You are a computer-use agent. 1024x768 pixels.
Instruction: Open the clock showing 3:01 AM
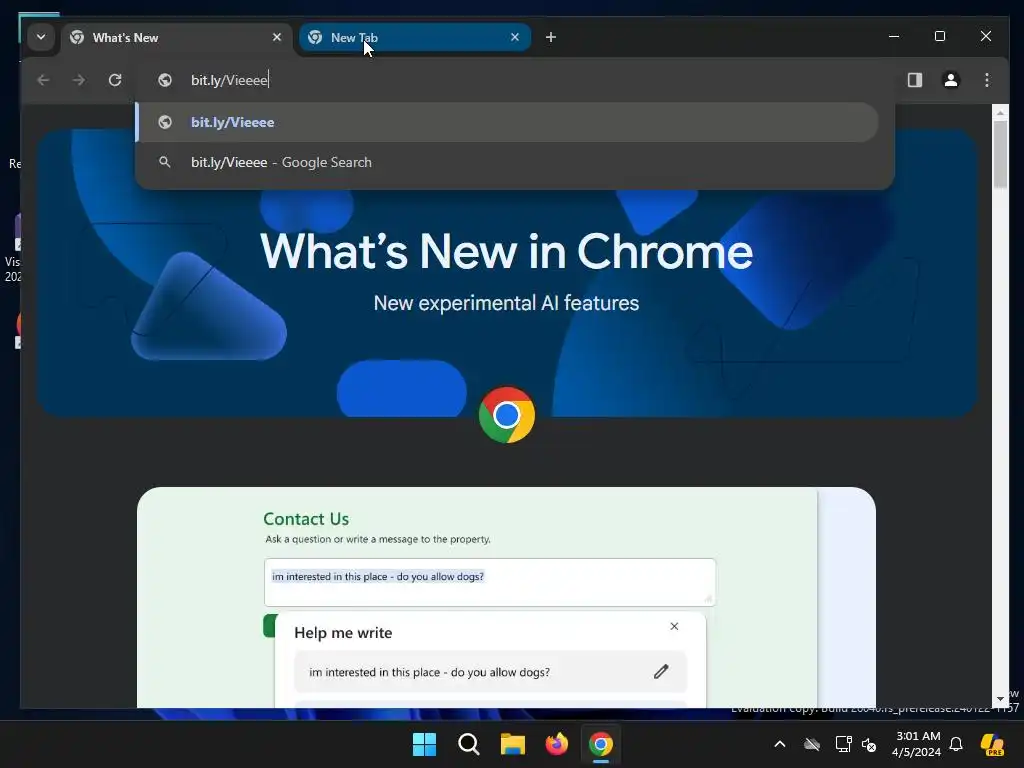tap(917, 744)
